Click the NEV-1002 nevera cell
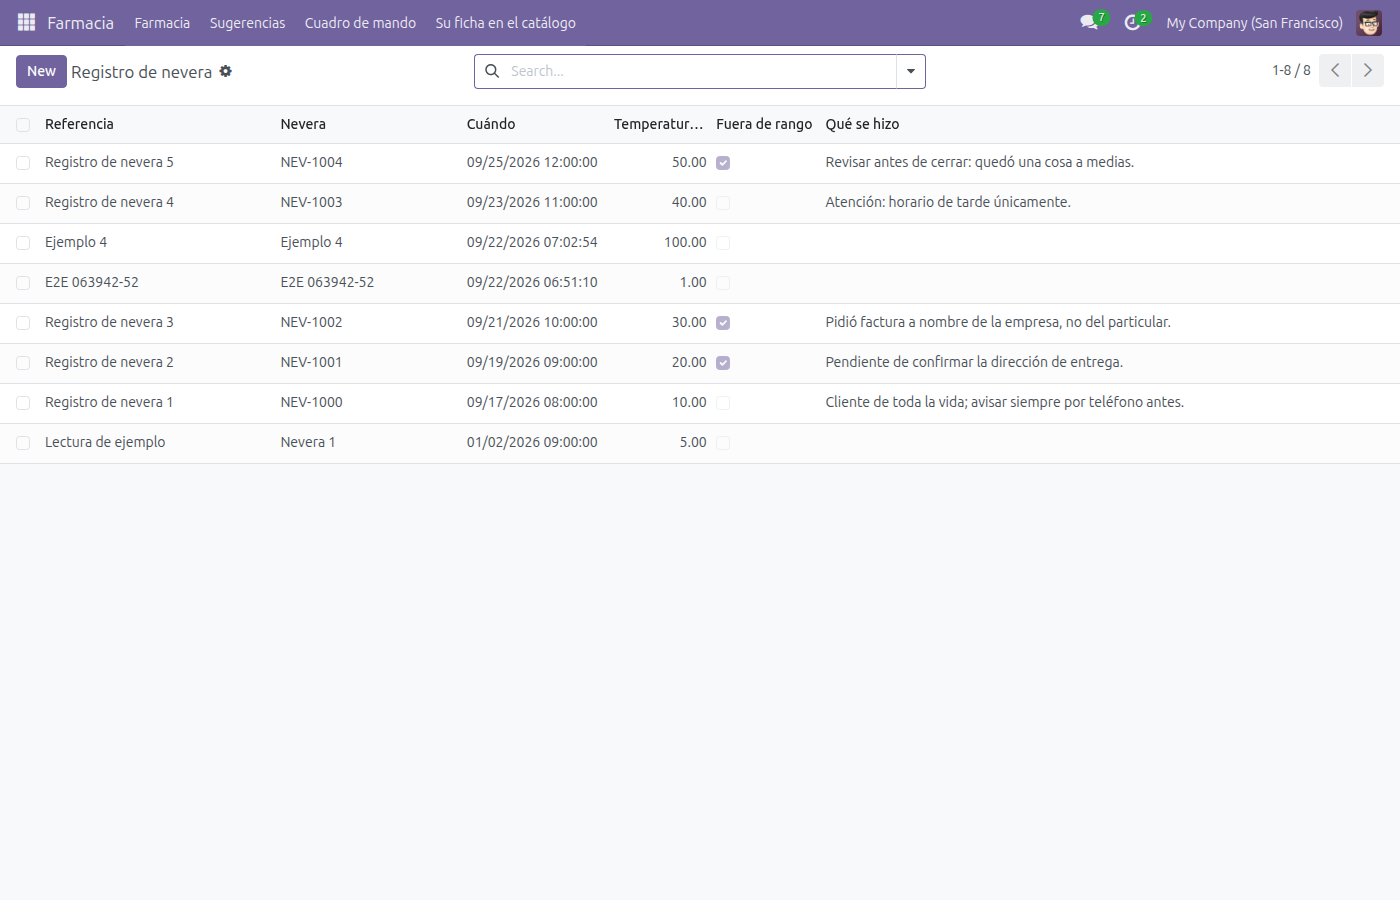 (x=311, y=322)
